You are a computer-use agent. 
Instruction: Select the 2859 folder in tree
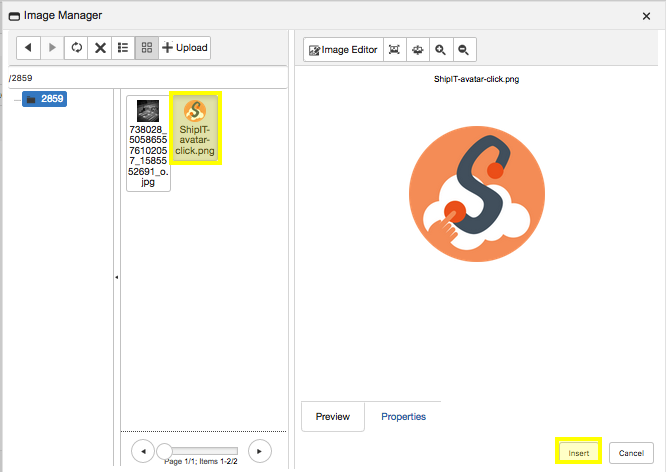45,99
